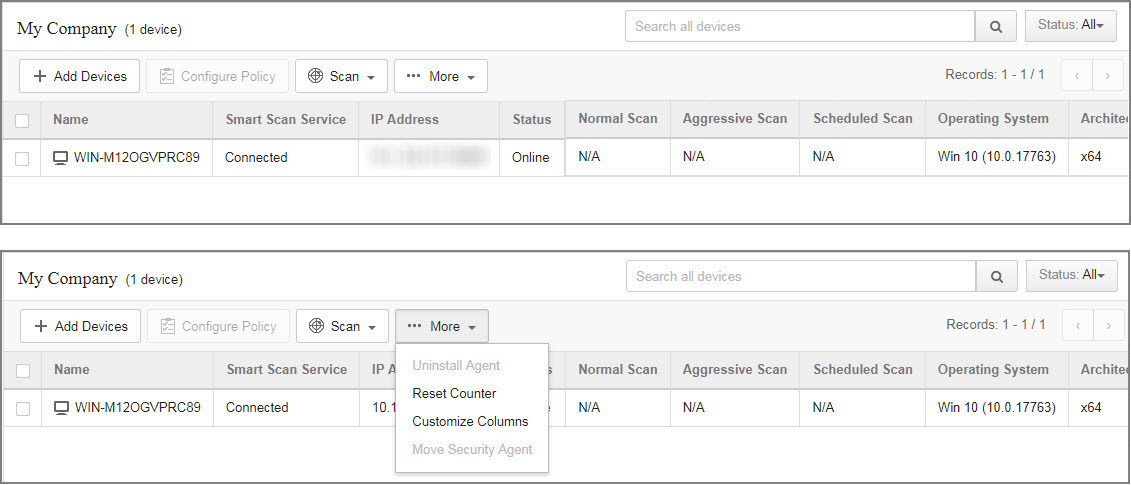Viewport: 1131px width, 485px height.
Task: Tick the select-all checkbox in upper table header
Action: click(x=22, y=120)
